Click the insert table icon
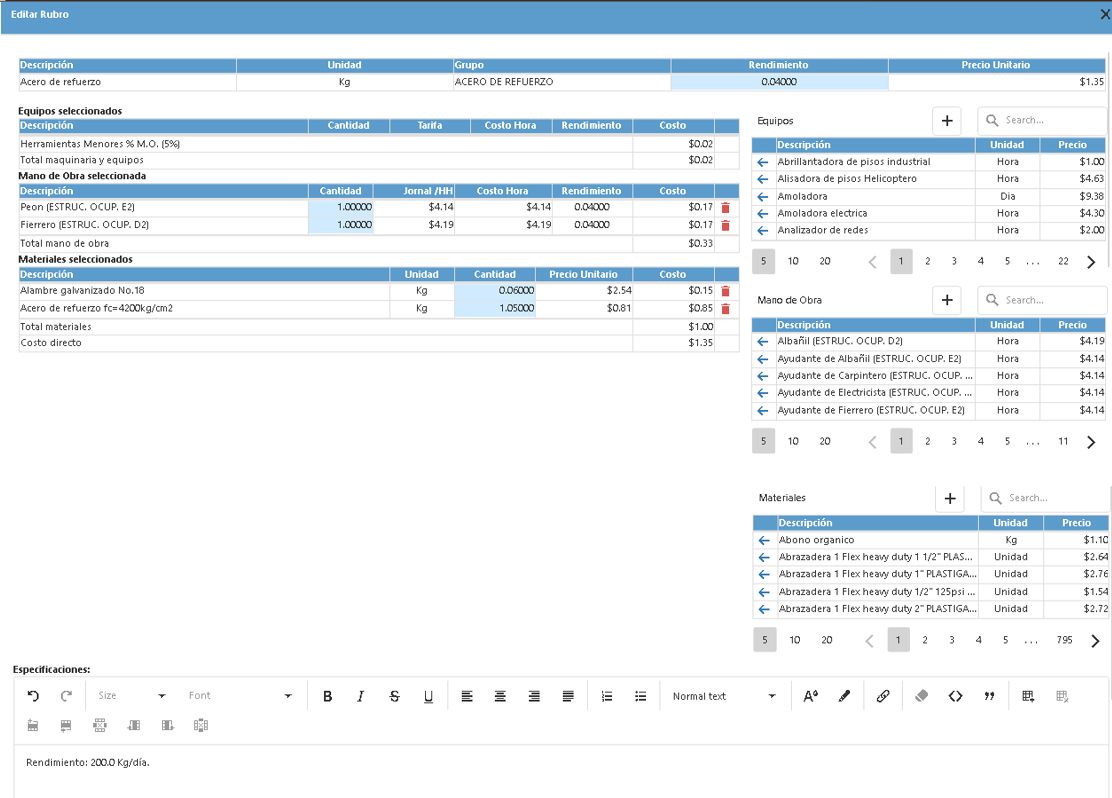 pos(1028,696)
